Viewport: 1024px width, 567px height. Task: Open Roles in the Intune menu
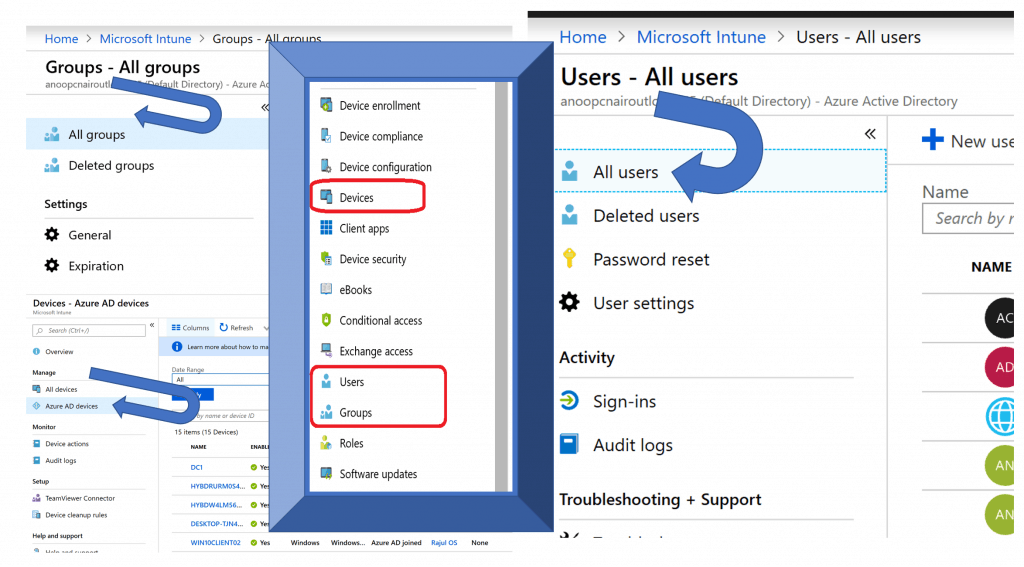tap(342, 443)
